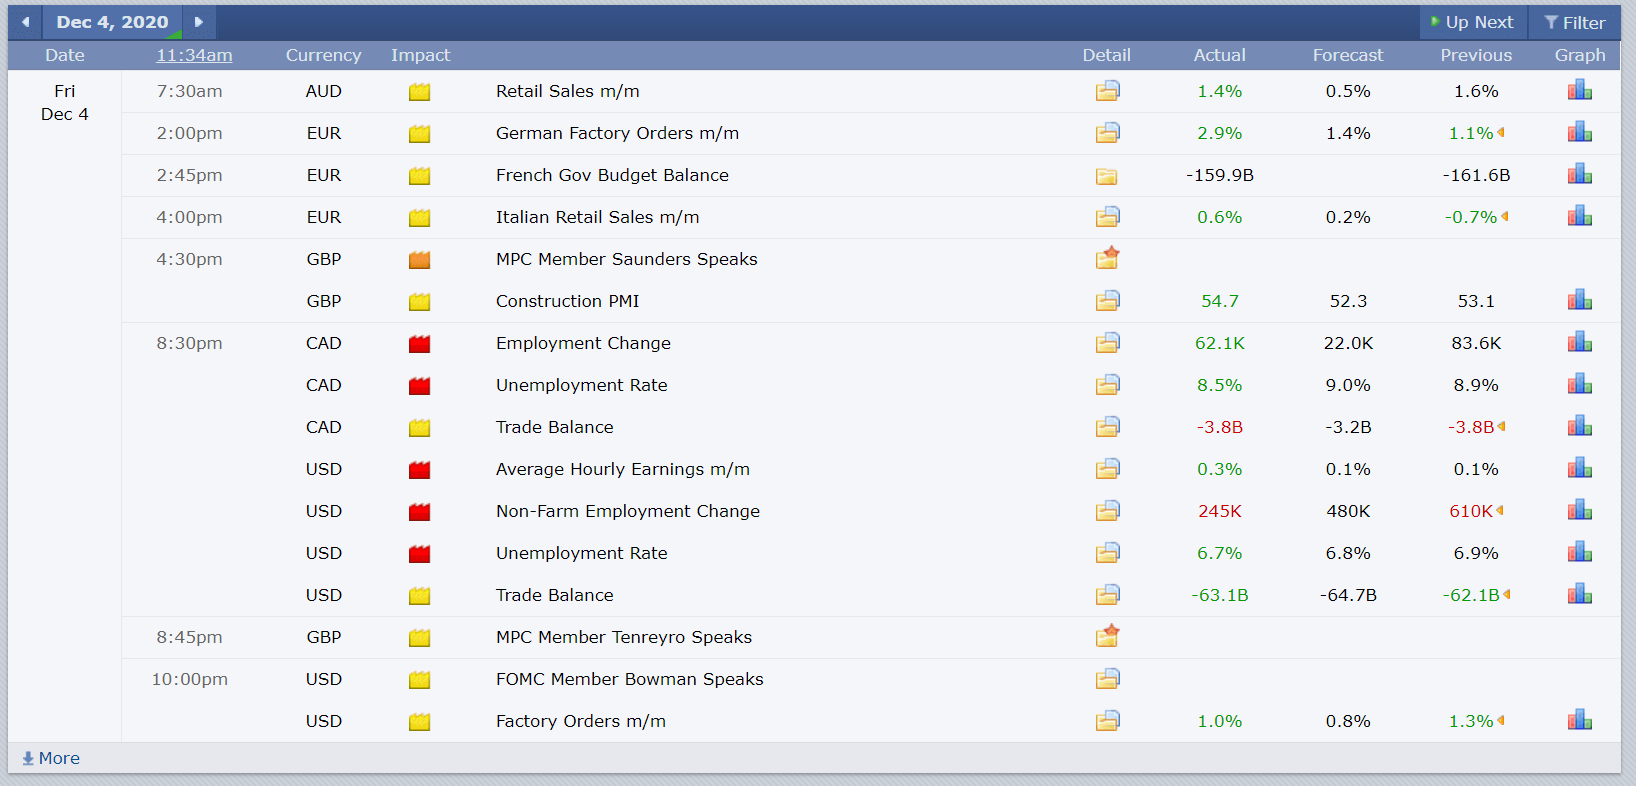Show graph for USD Trade Balance

point(1580,595)
